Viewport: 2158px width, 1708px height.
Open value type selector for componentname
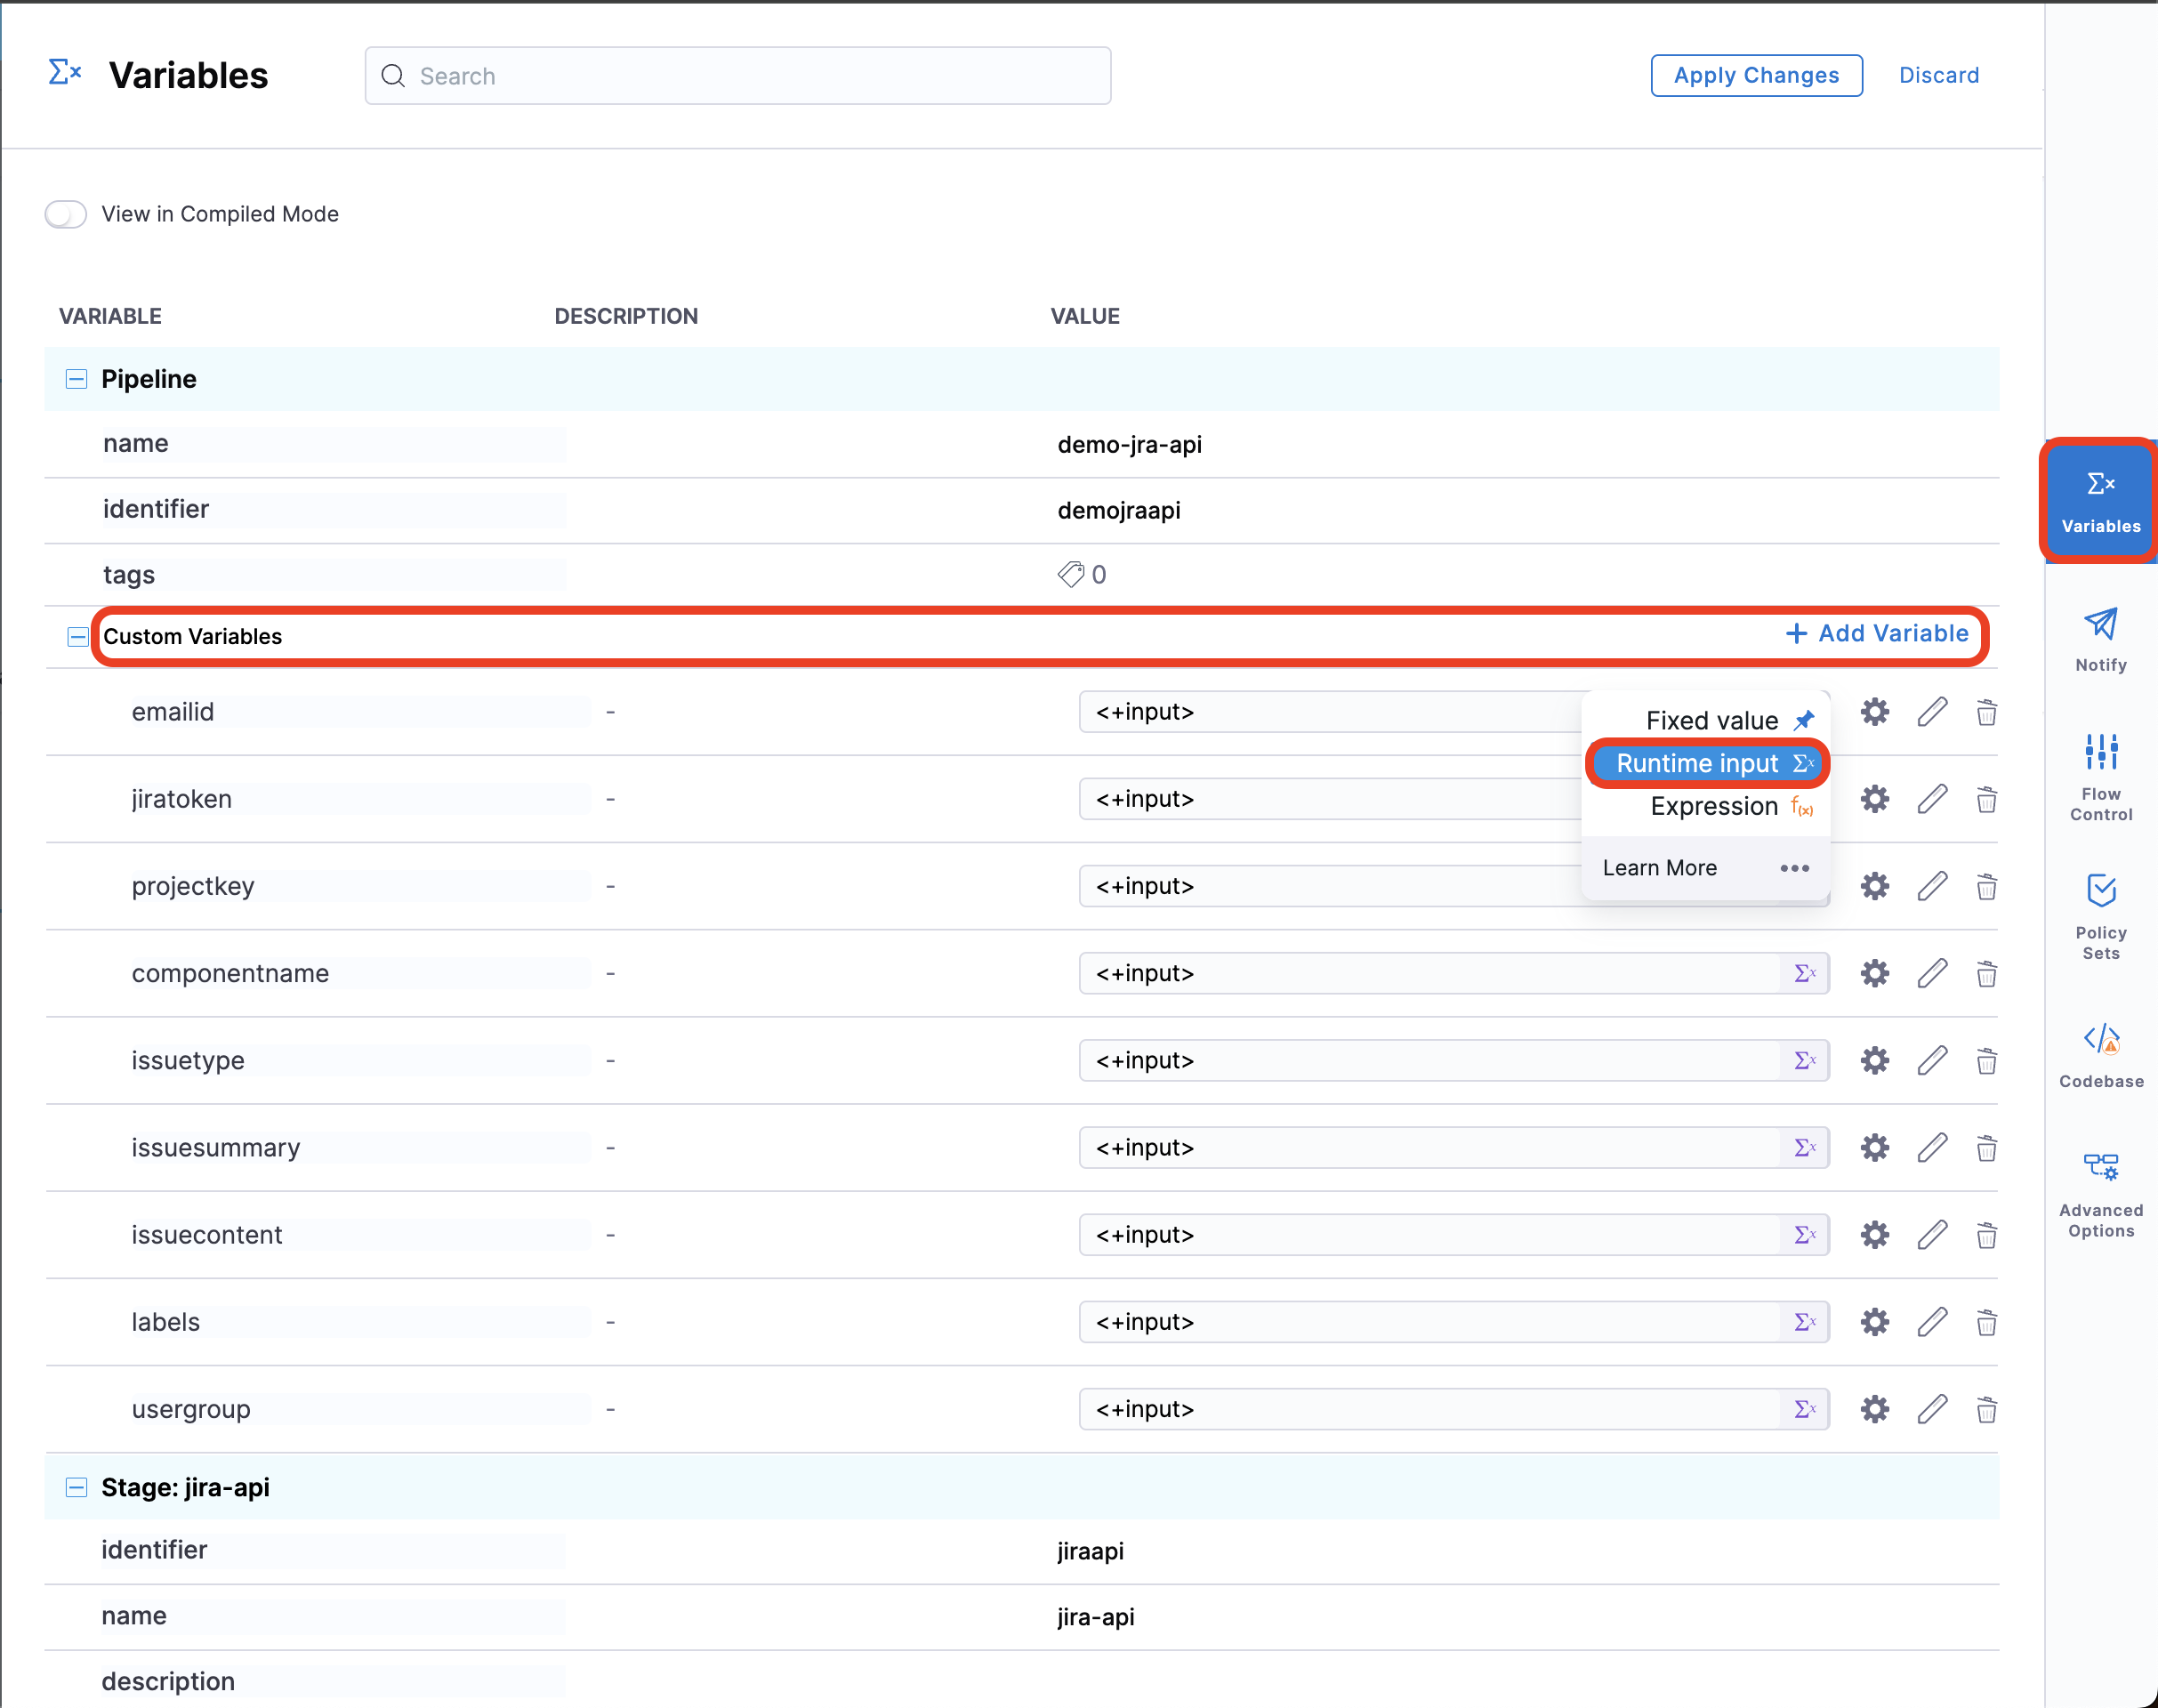tap(1804, 974)
